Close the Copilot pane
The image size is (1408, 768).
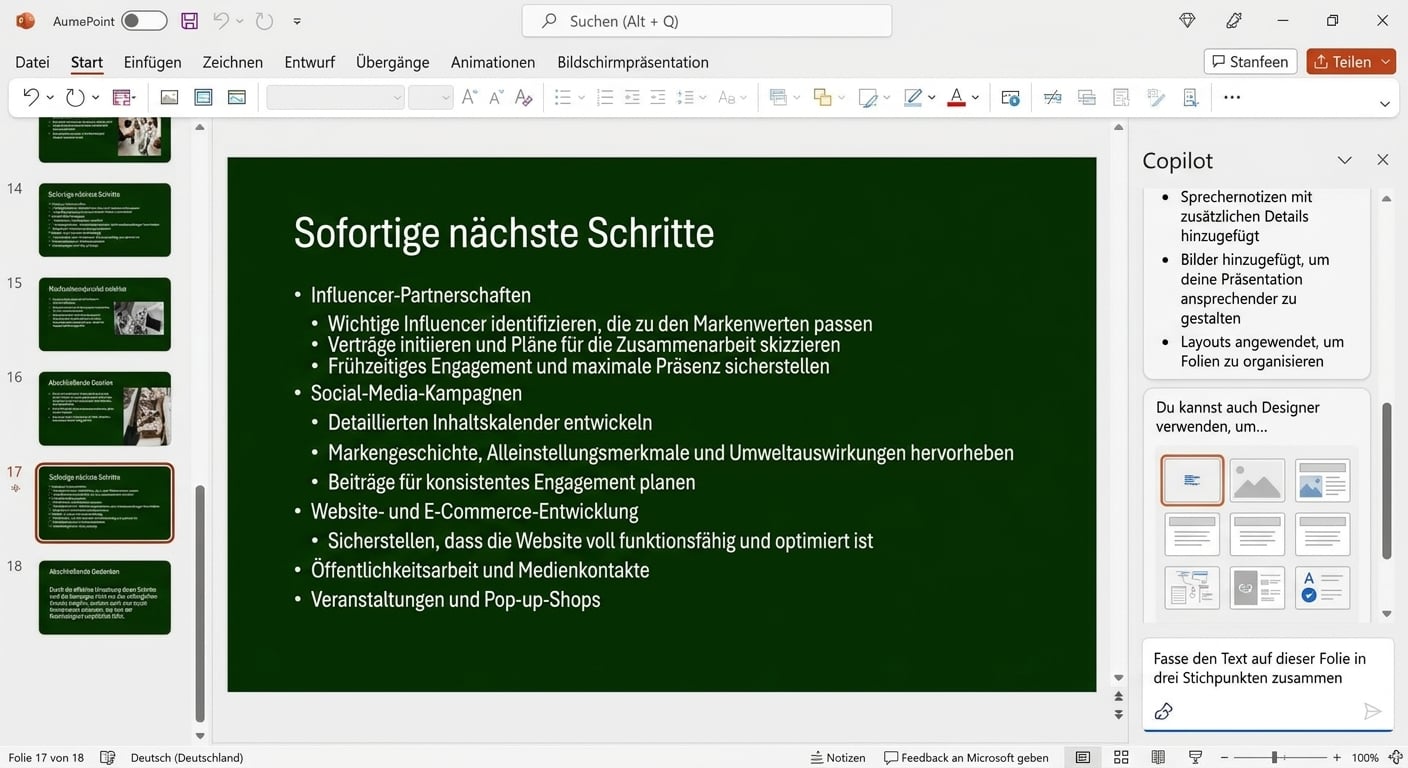pos(1383,160)
